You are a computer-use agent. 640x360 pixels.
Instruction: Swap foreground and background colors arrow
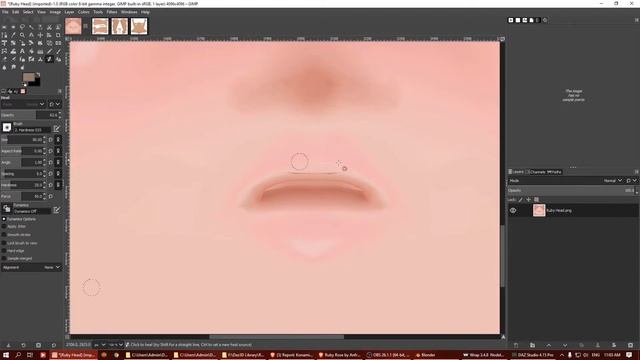point(38,75)
